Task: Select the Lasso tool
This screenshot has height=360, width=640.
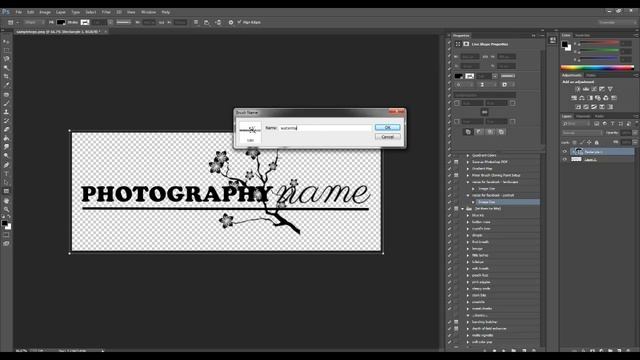Action: point(6,59)
